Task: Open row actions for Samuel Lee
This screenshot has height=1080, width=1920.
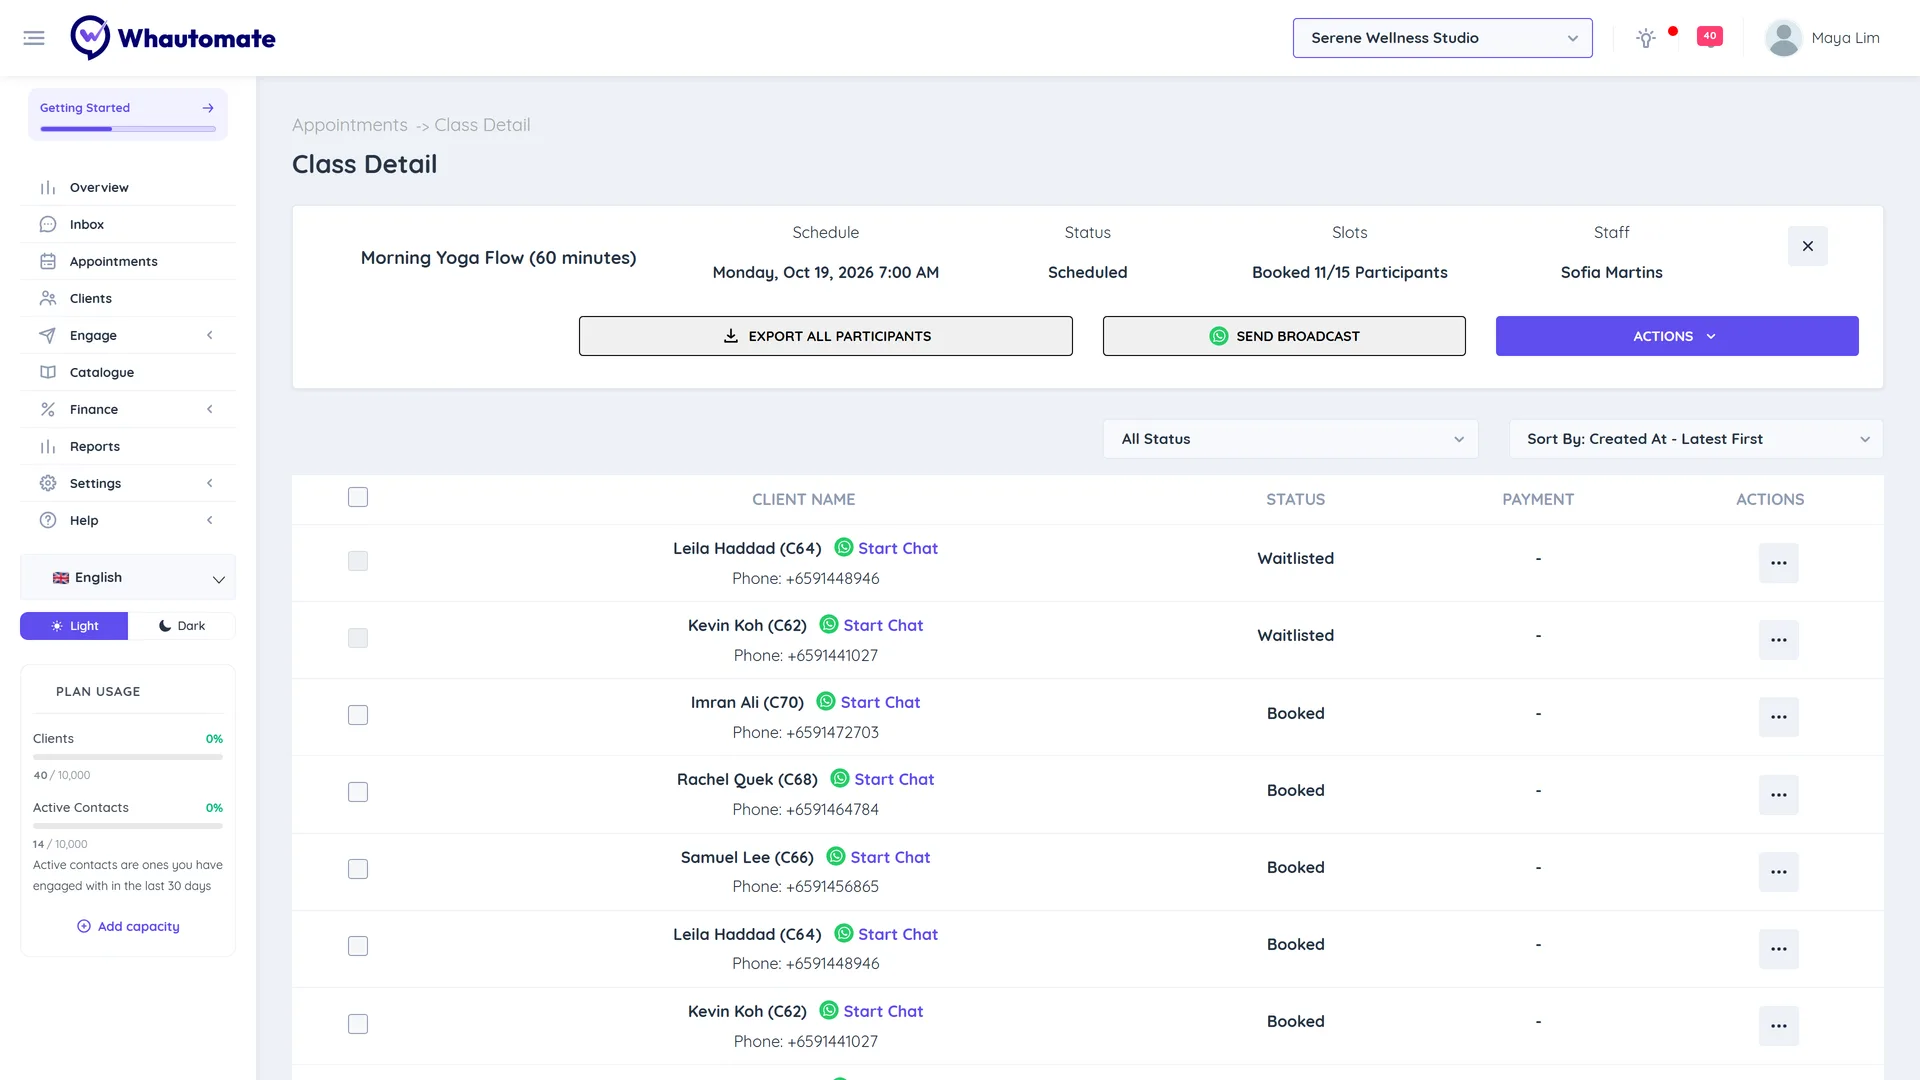Action: click(1778, 872)
